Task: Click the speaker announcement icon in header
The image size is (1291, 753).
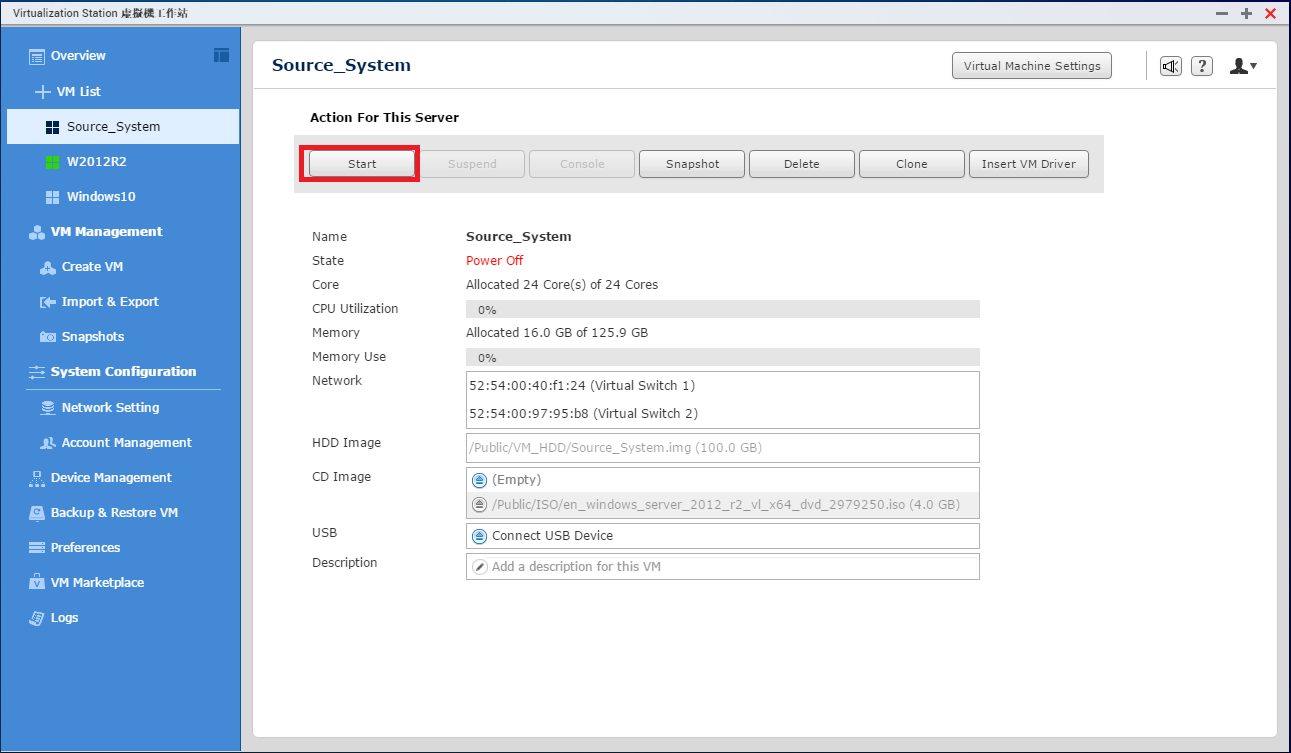Action: coord(1170,66)
